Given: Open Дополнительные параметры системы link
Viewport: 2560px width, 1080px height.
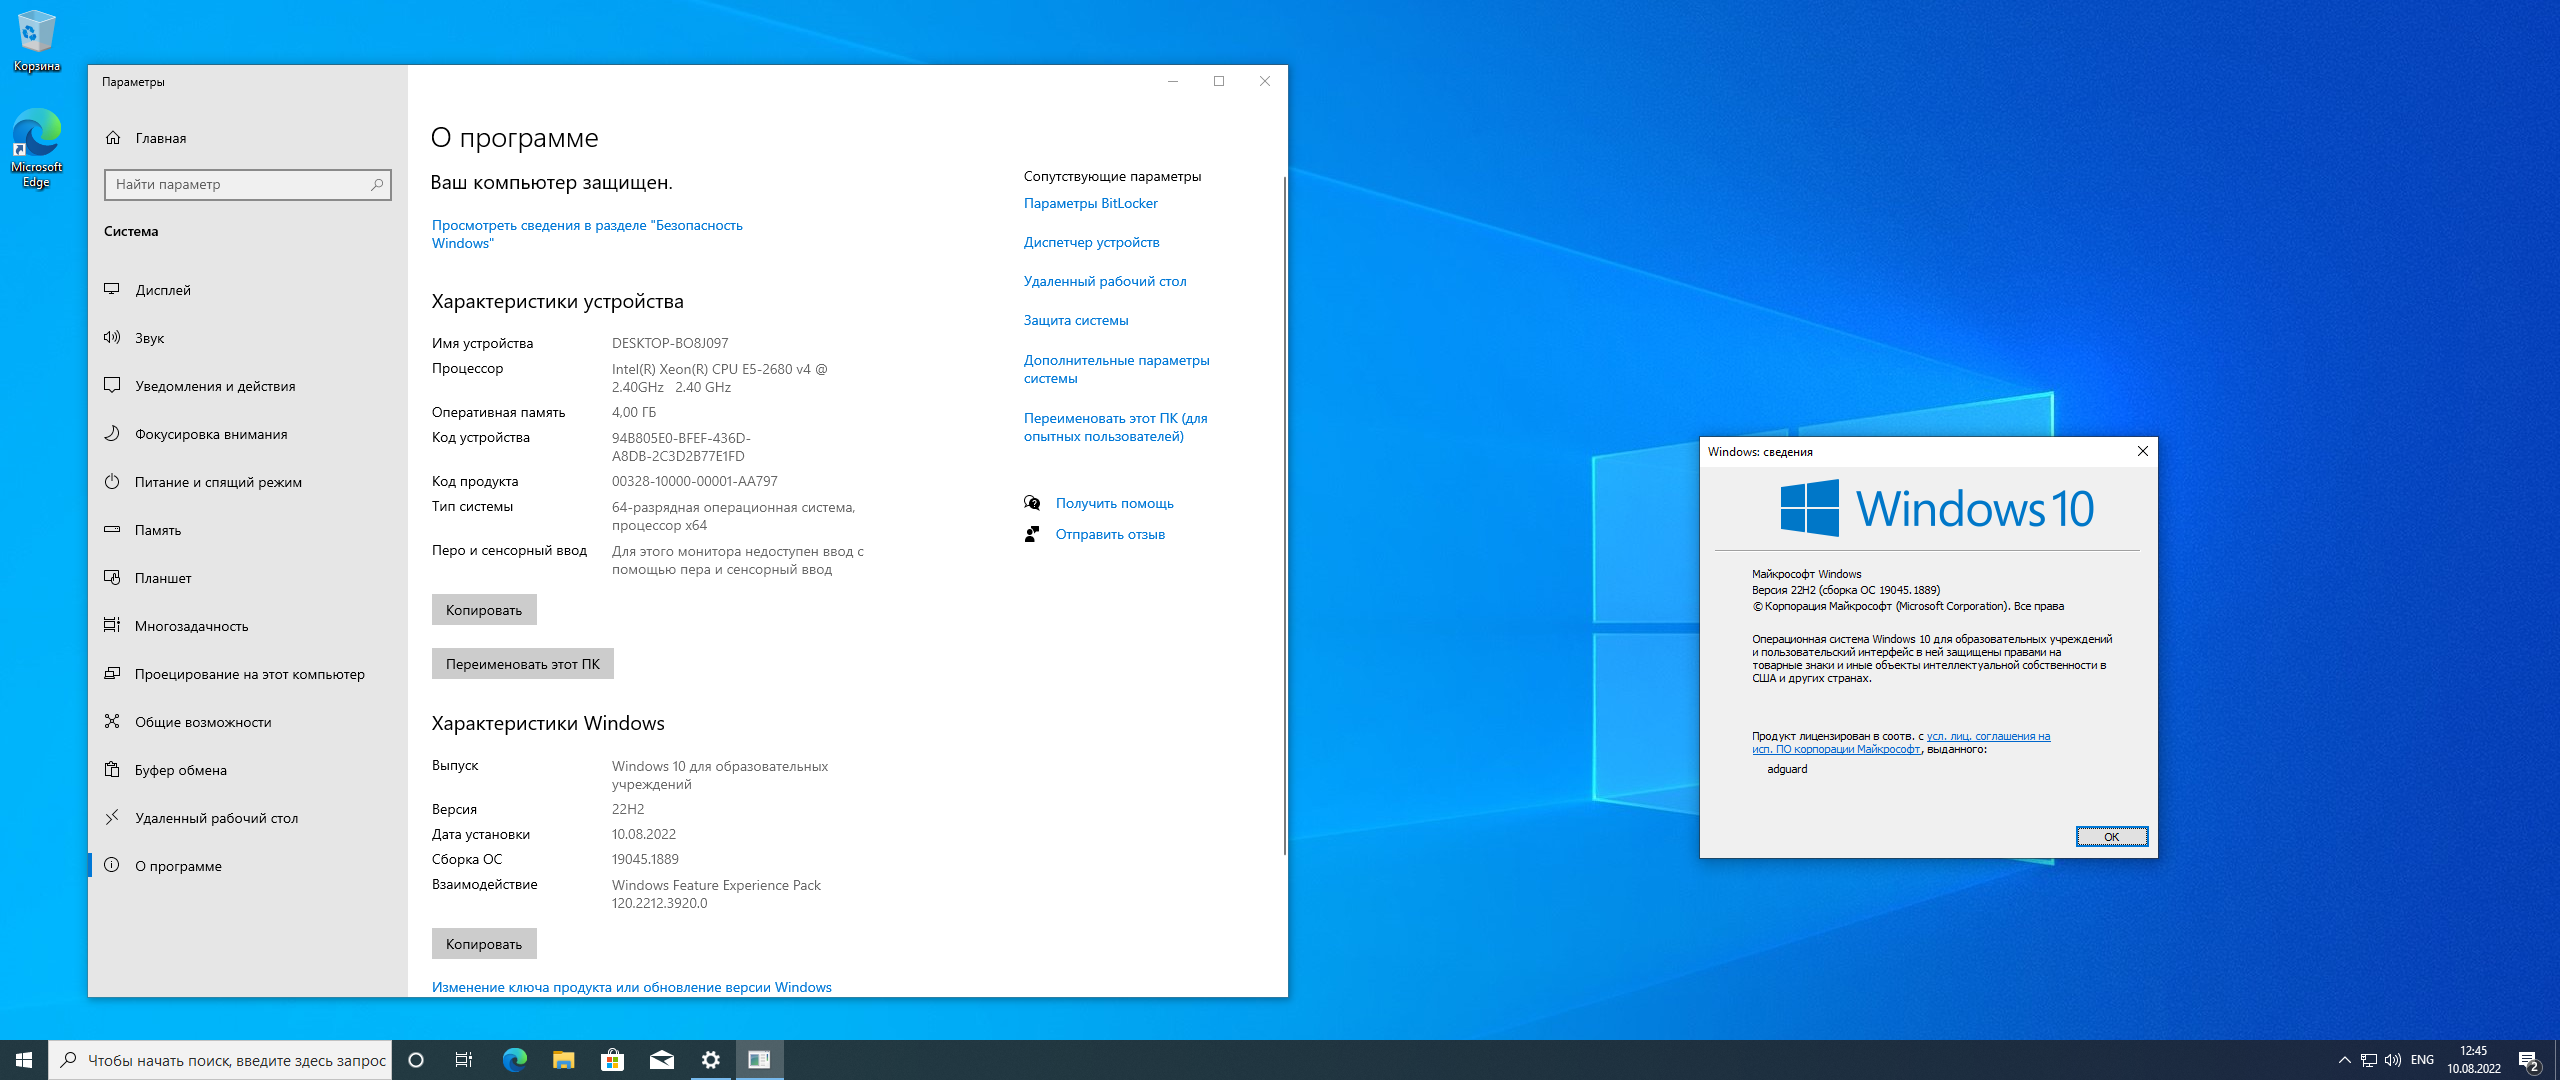Looking at the screenshot, I should point(1116,369).
